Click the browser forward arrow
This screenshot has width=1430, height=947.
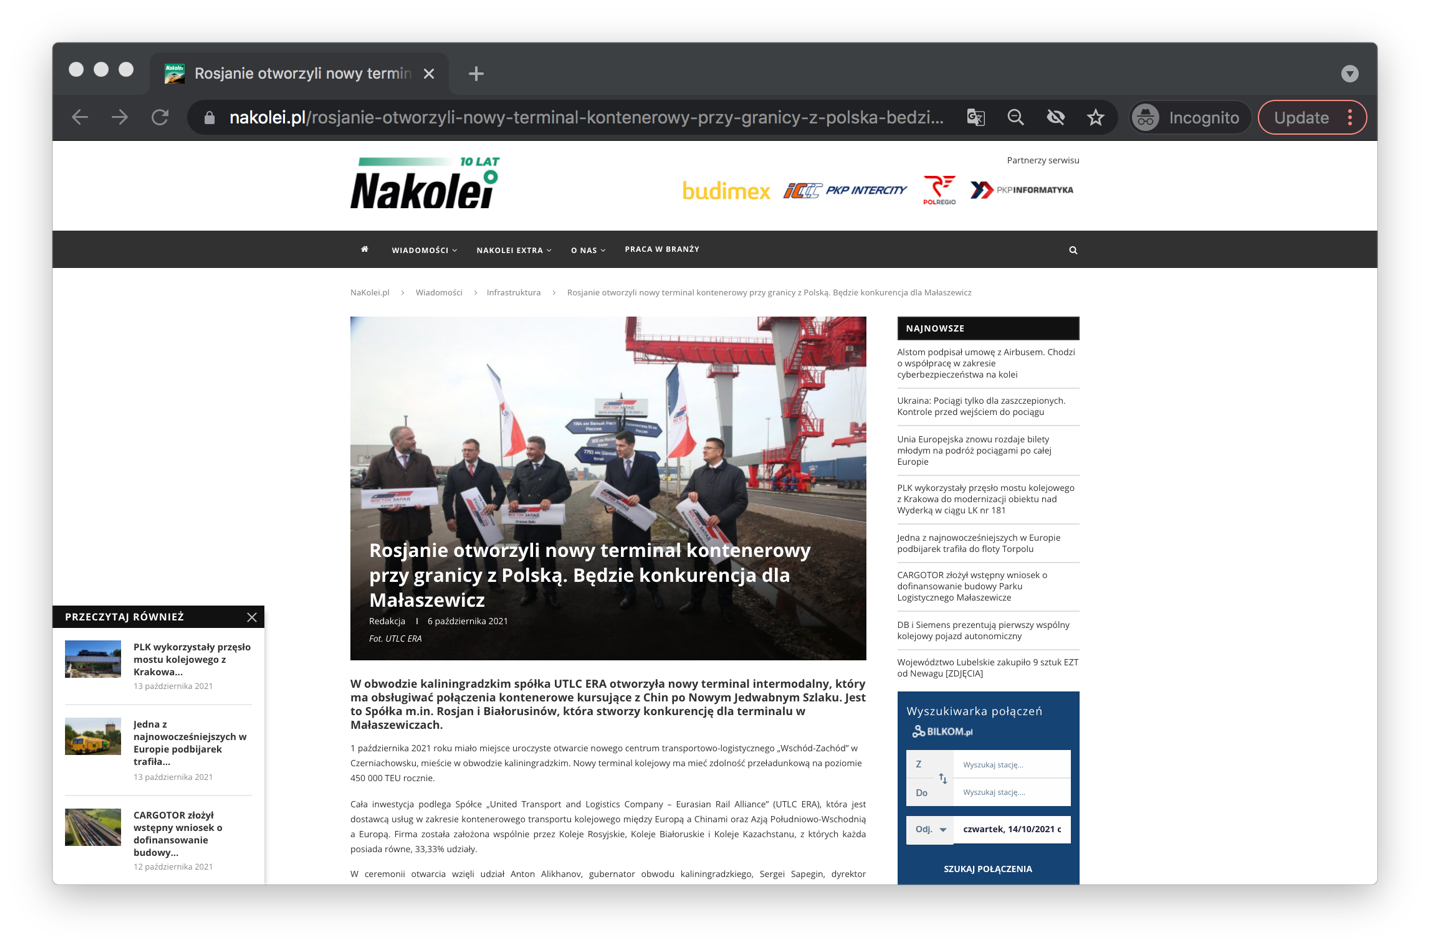(120, 117)
